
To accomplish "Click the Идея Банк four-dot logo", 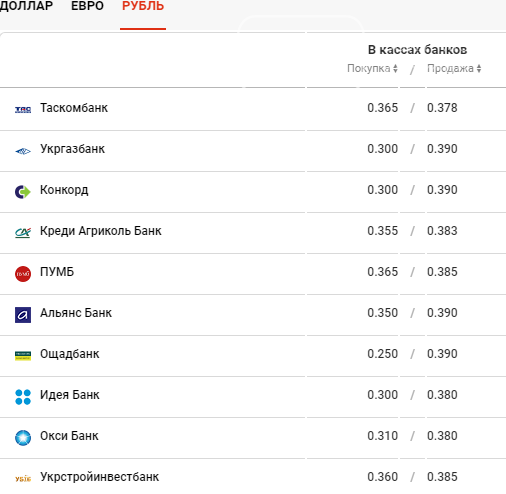I will point(23,397).
